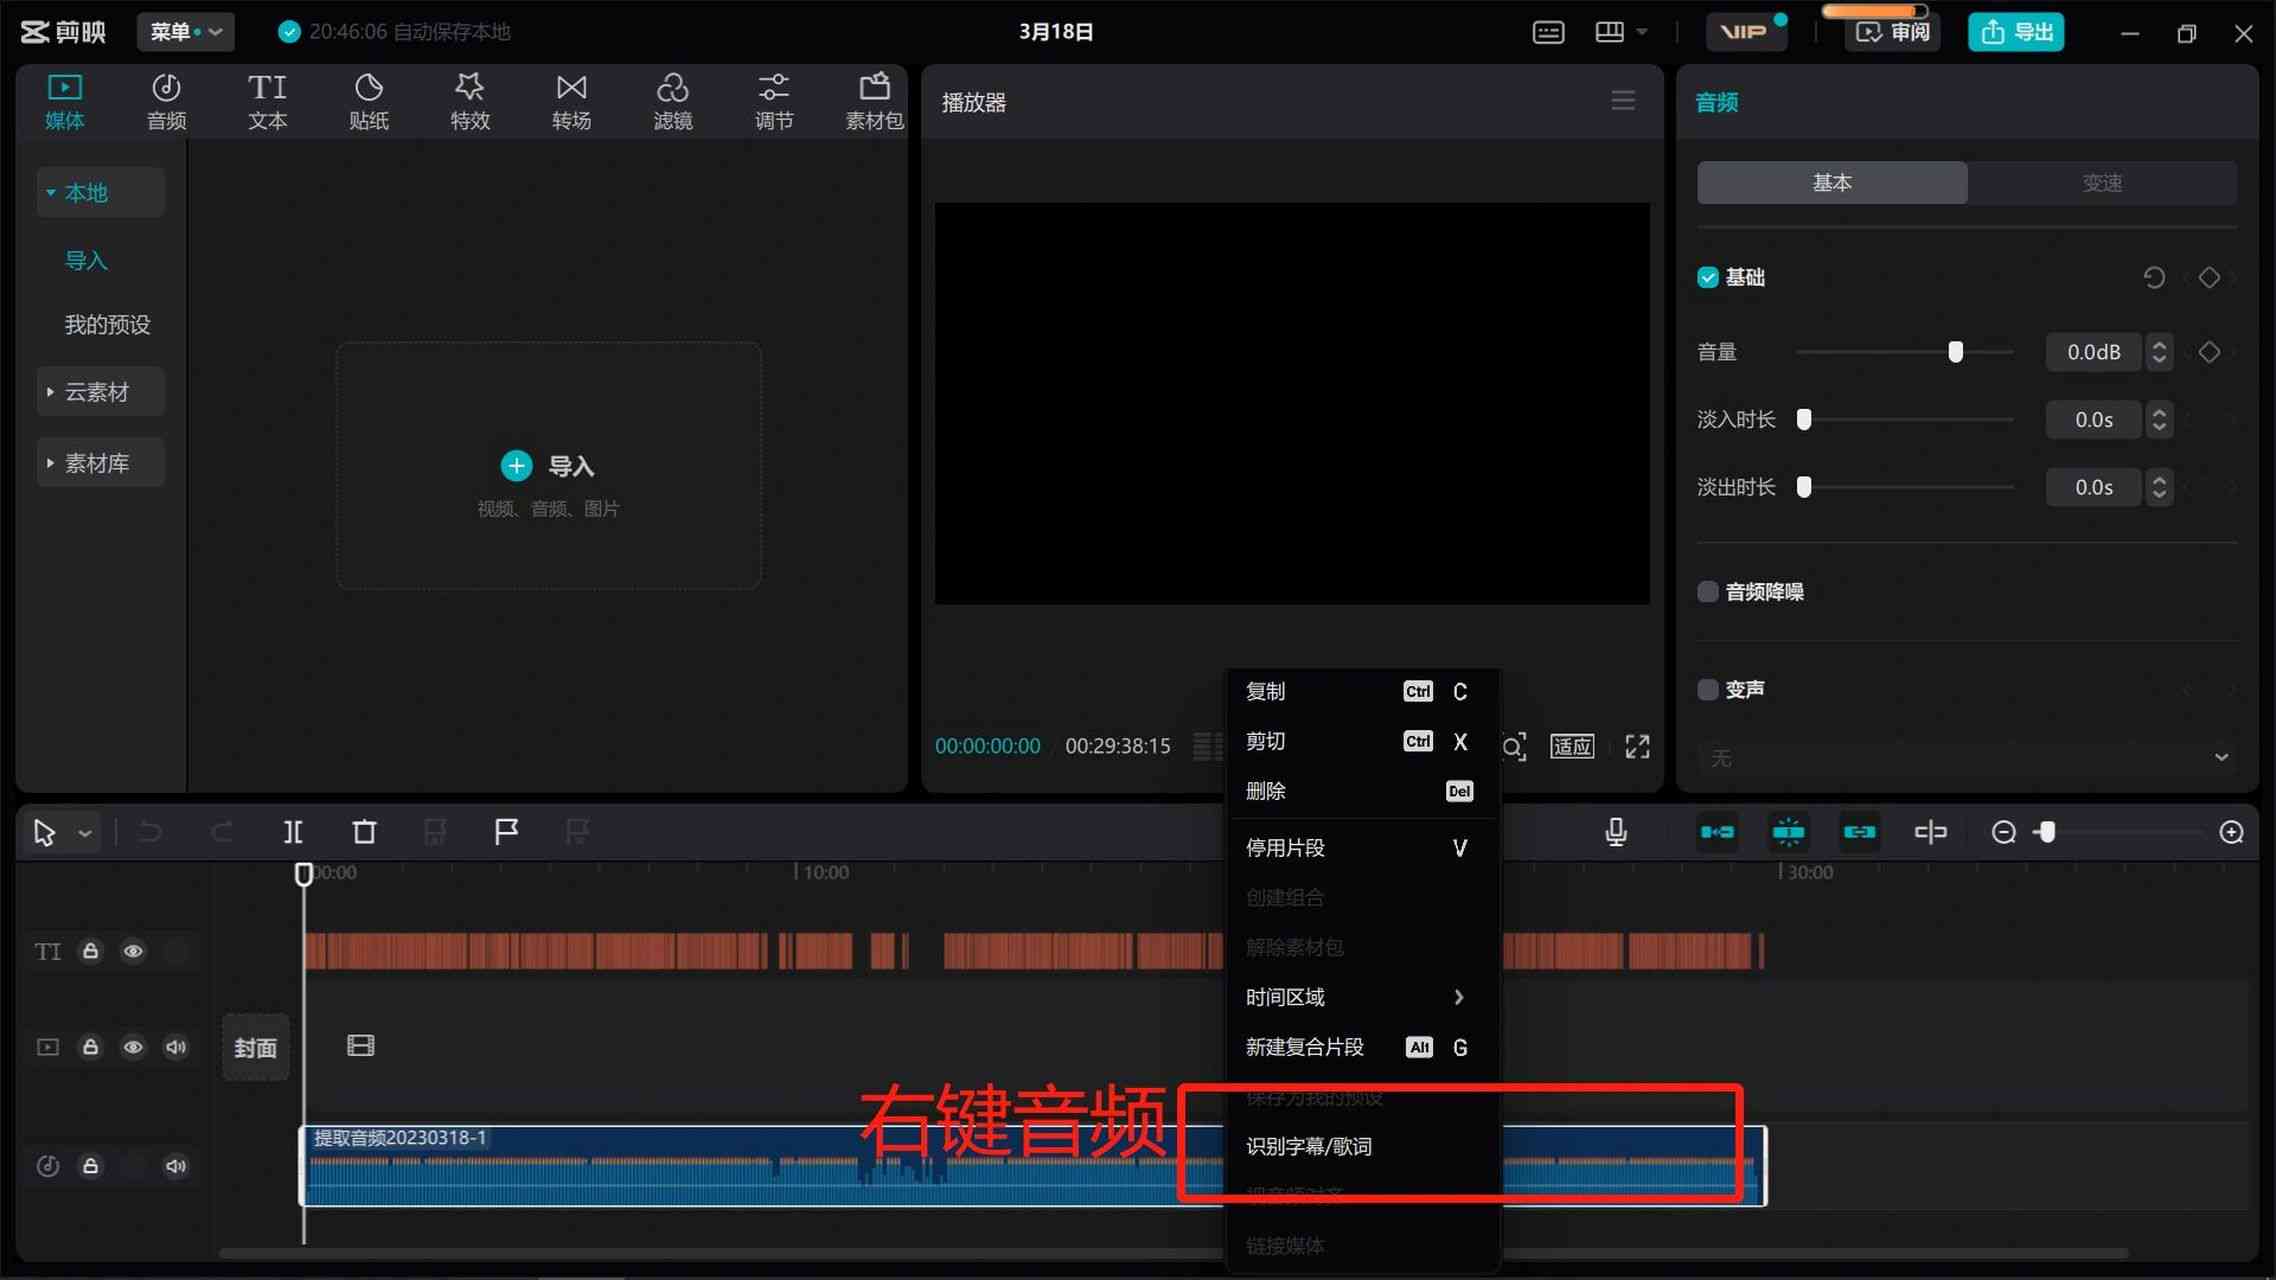Toggle 基础 (Basic) audio settings checkbox
Viewport: 2276px width, 1280px height.
point(1707,278)
